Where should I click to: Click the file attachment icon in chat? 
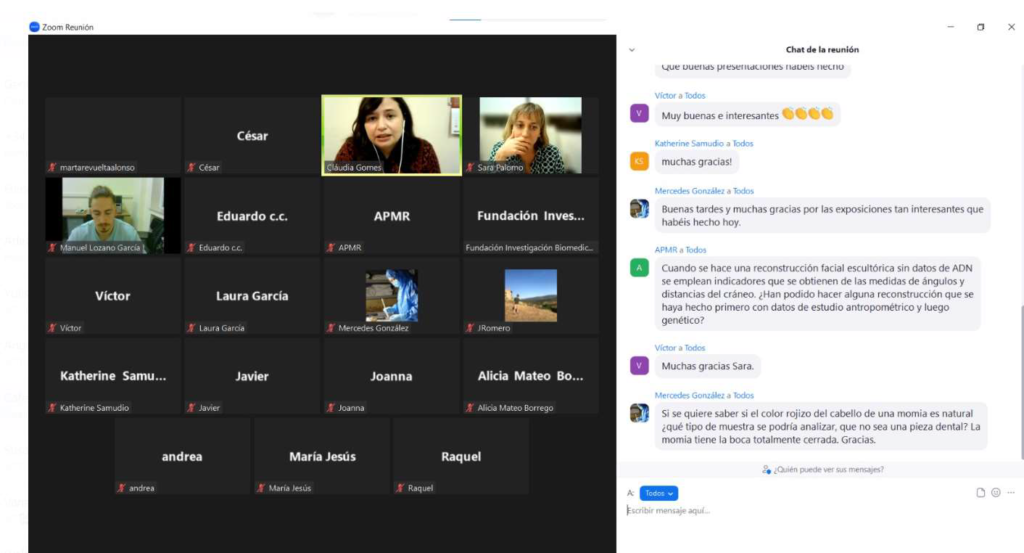click(981, 493)
